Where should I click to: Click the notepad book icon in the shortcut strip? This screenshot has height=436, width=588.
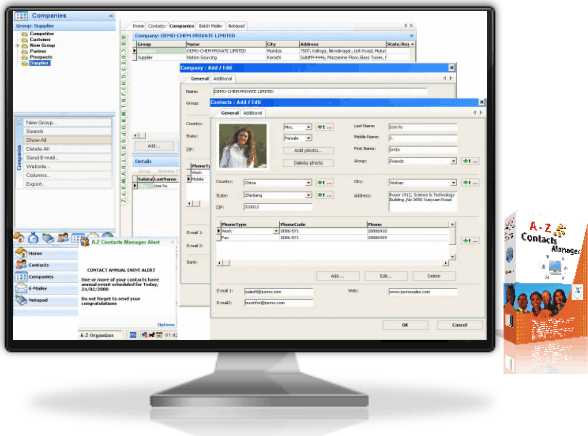click(x=48, y=238)
